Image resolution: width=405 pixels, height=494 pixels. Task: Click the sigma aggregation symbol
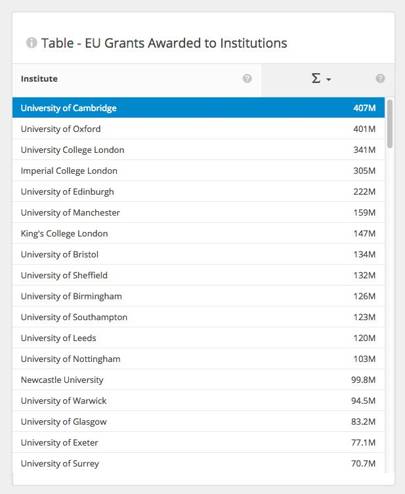point(316,78)
